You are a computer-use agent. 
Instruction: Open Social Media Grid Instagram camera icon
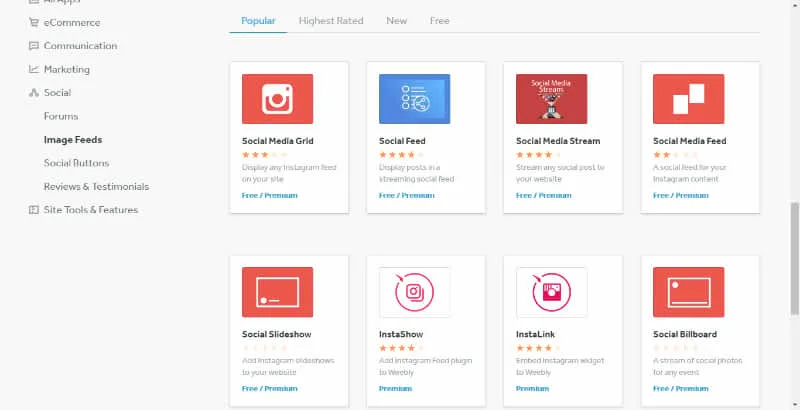click(278, 99)
